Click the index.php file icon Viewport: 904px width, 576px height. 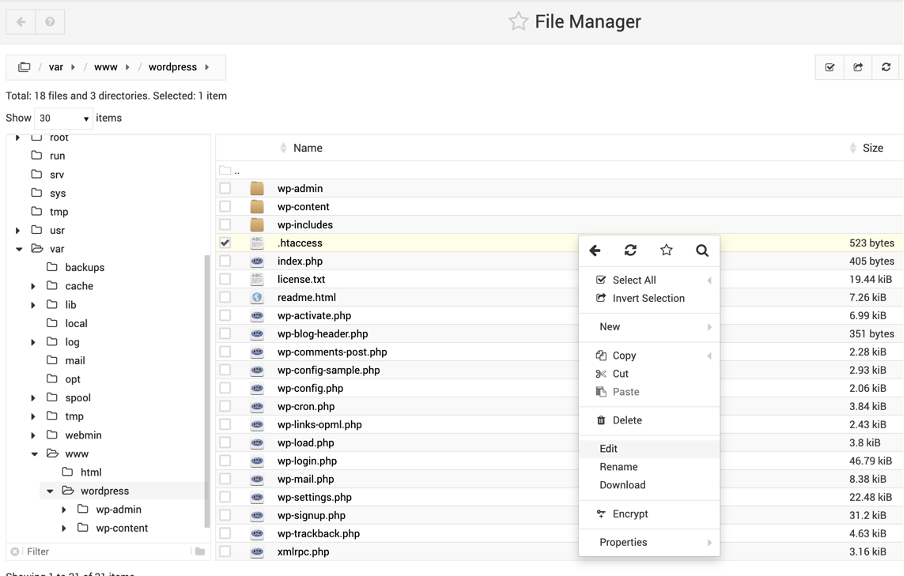(257, 261)
